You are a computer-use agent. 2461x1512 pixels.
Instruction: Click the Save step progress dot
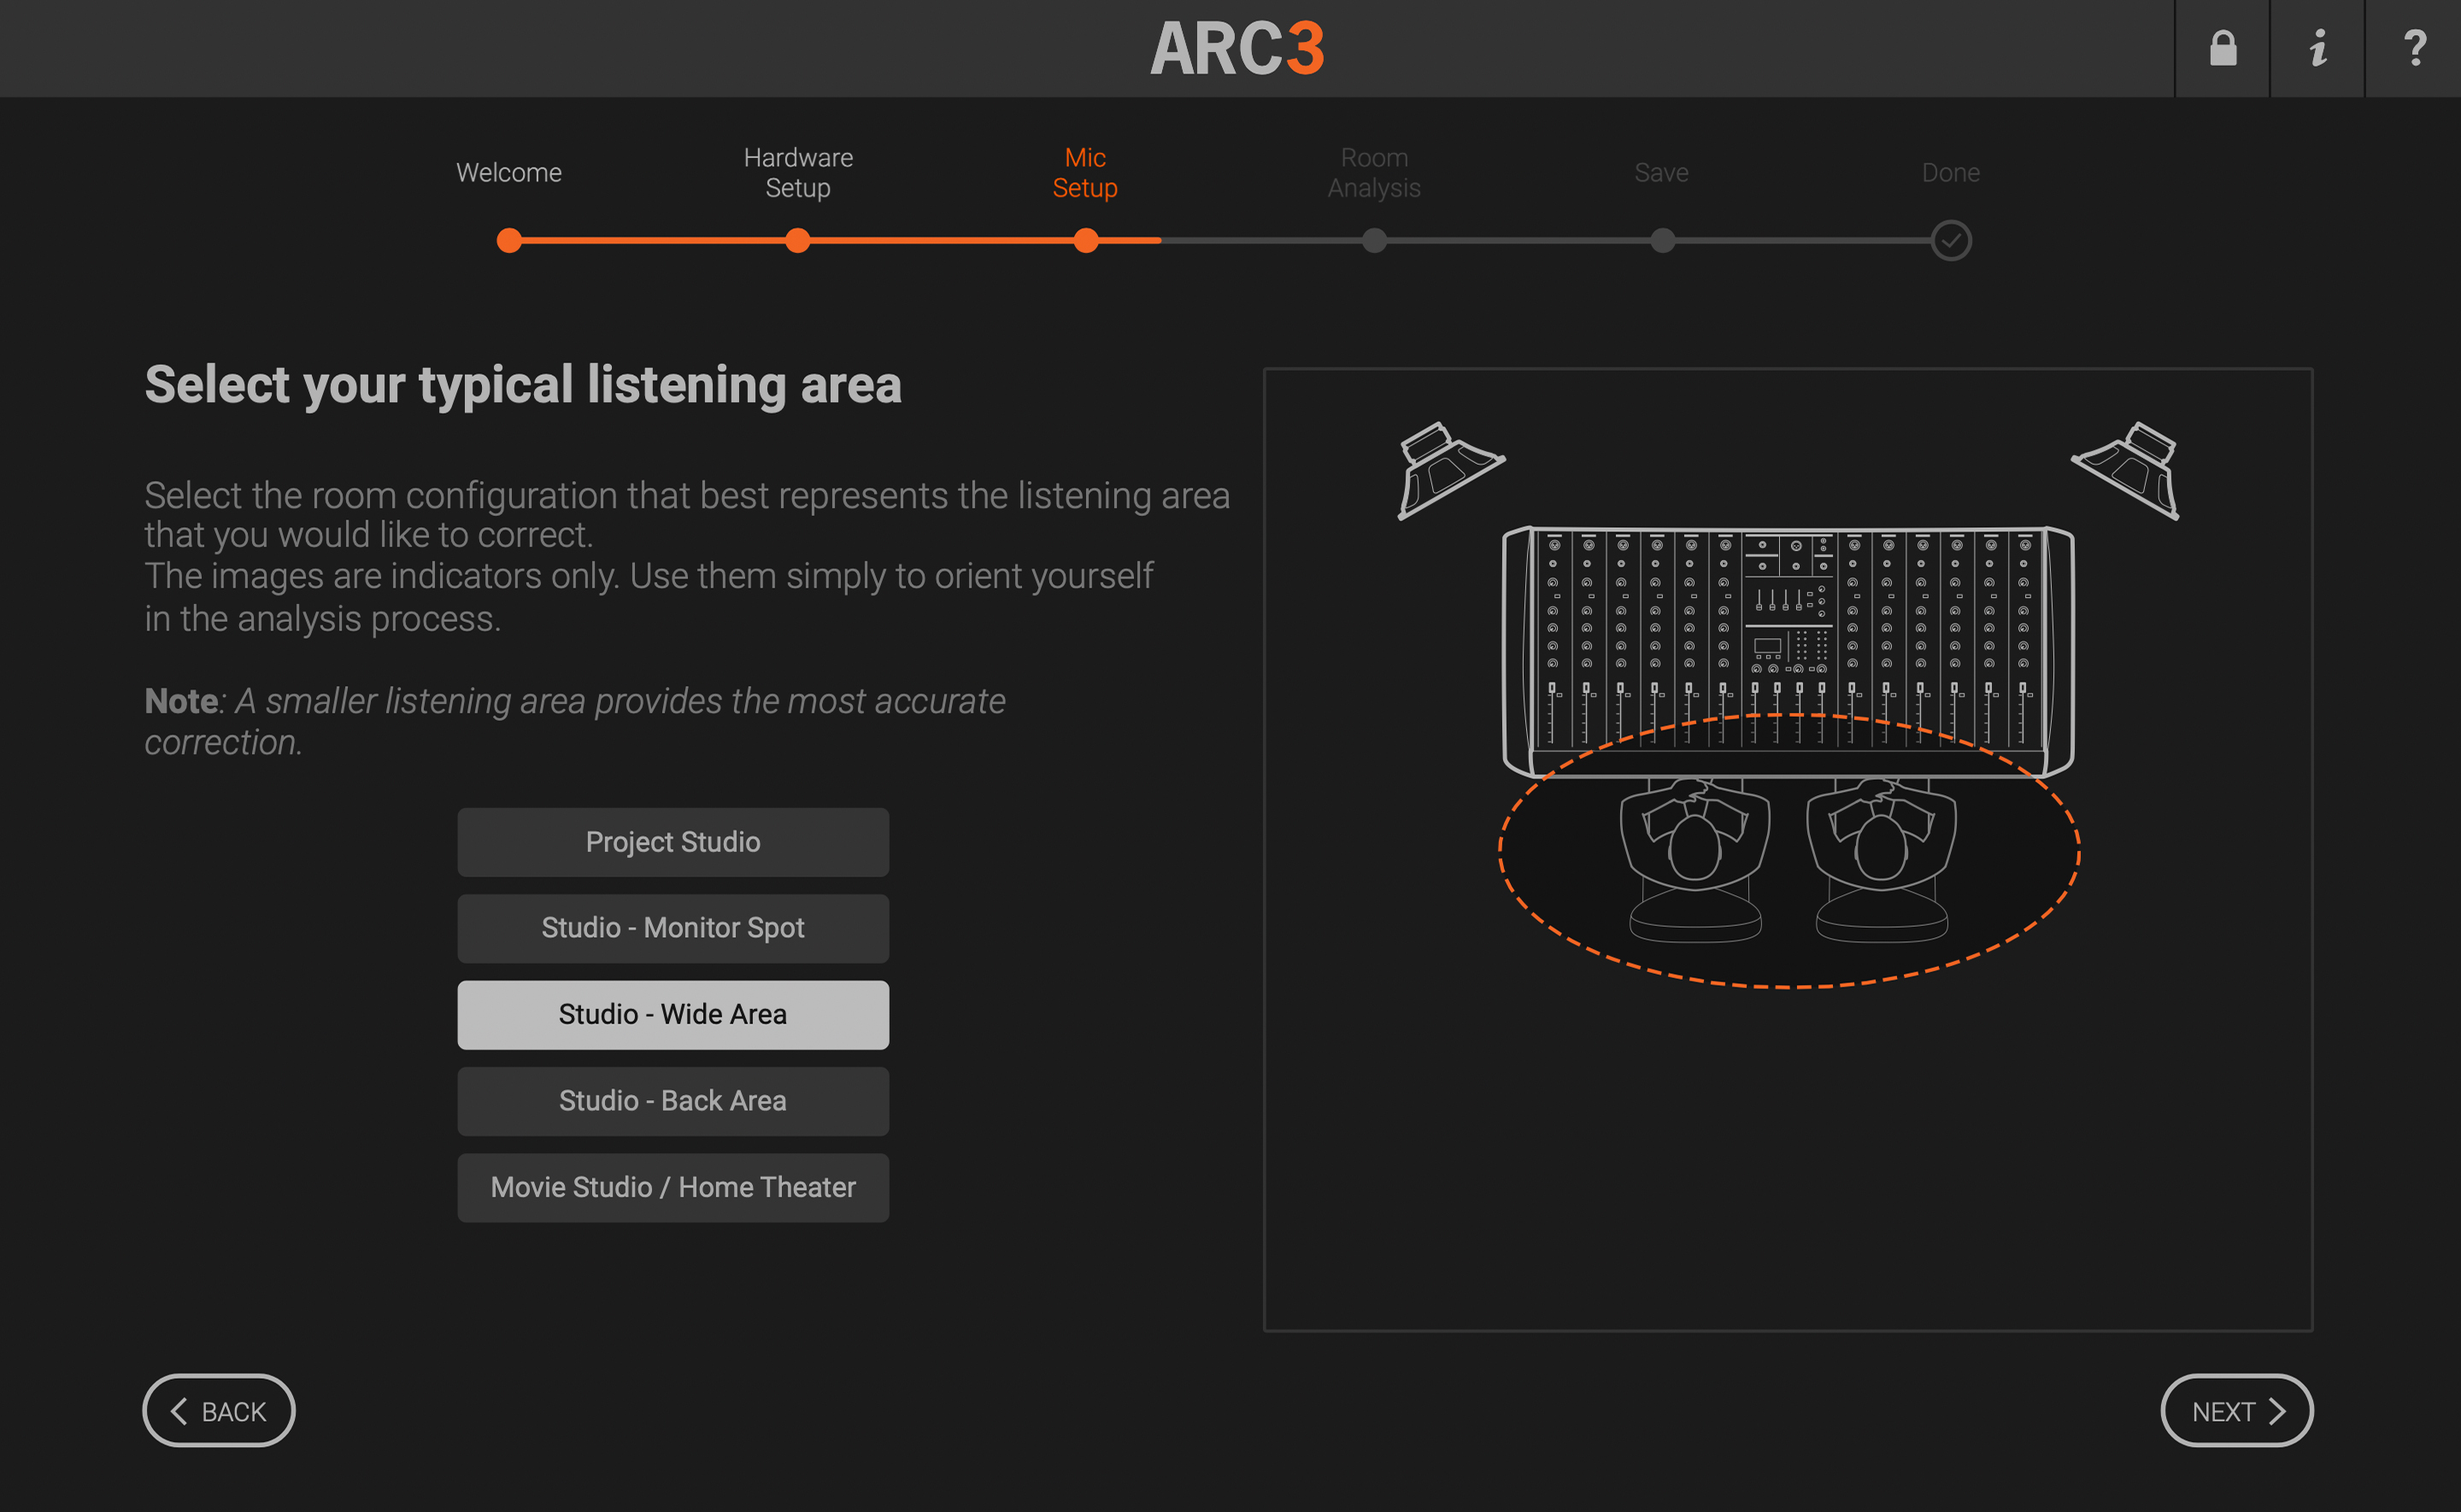[x=1661, y=240]
